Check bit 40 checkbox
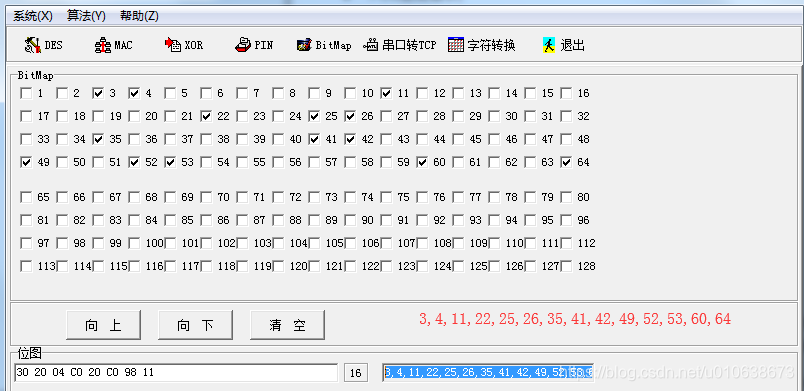The height and width of the screenshot is (391, 804). coord(278,139)
